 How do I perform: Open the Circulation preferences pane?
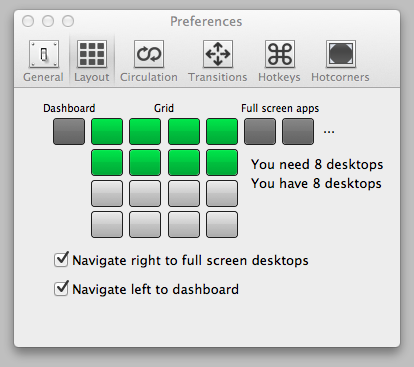(149, 61)
